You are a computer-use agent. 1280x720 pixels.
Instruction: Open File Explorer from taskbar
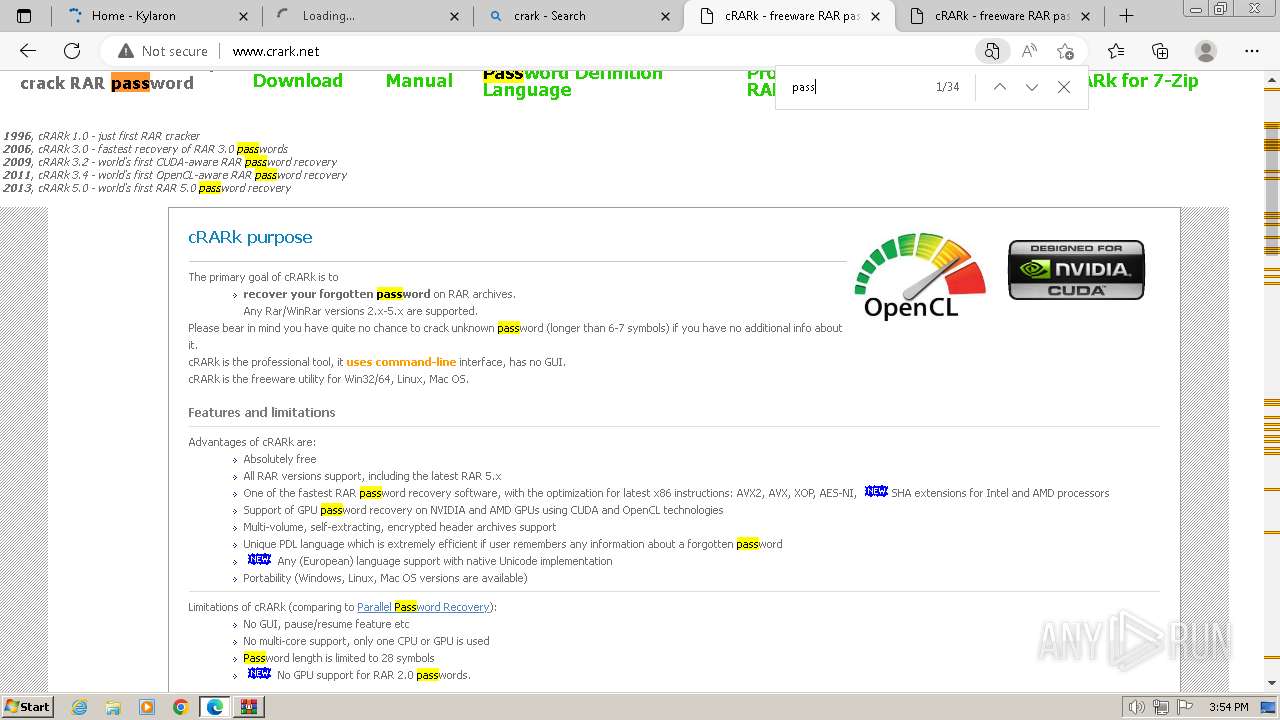coord(113,707)
